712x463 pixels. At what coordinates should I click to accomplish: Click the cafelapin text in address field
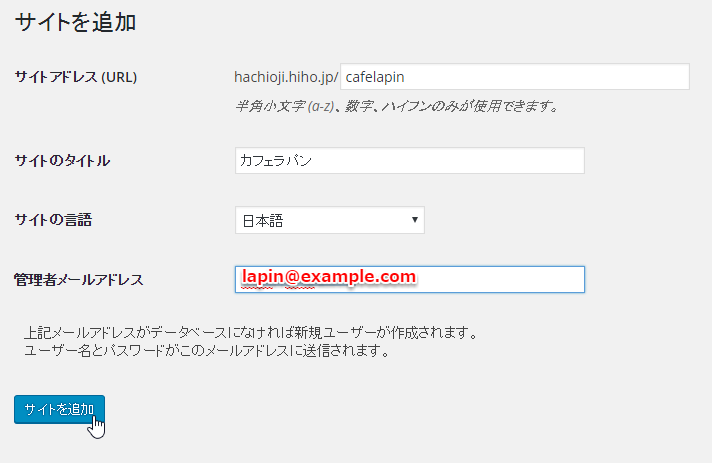click(373, 77)
